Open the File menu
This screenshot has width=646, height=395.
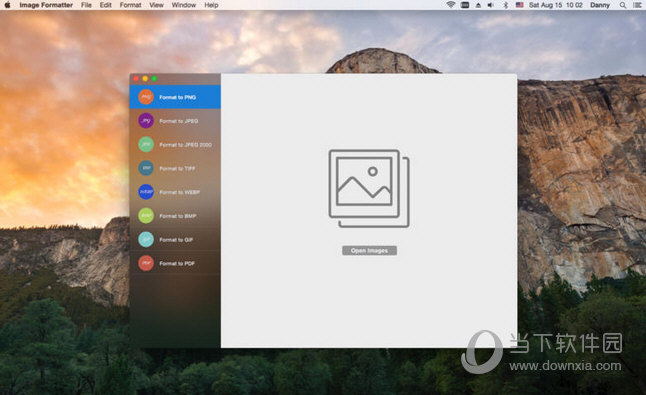[x=86, y=5]
